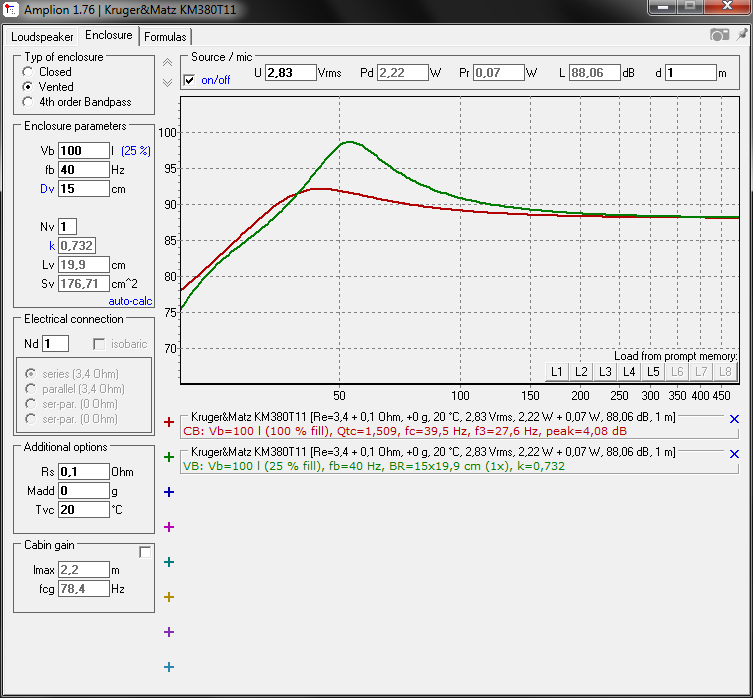Click the camera screenshot icon
The image size is (753, 698).
pyautogui.click(x=719, y=35)
